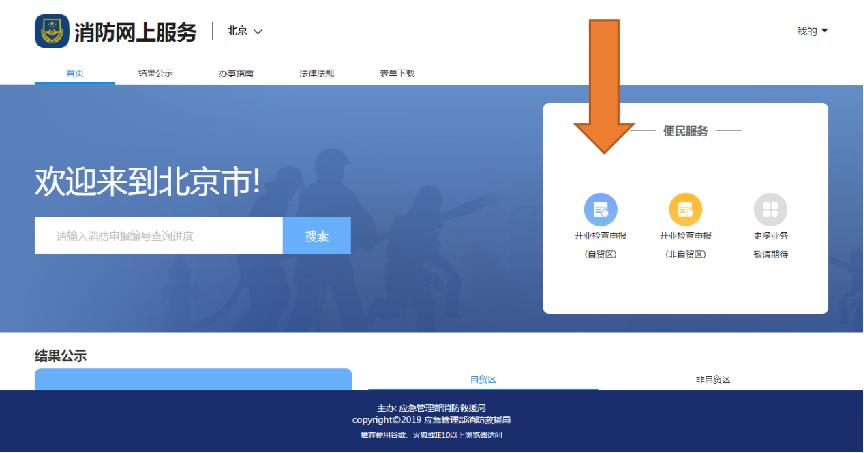Open the user account menu at top right
This screenshot has height=453, width=864.
812,31
